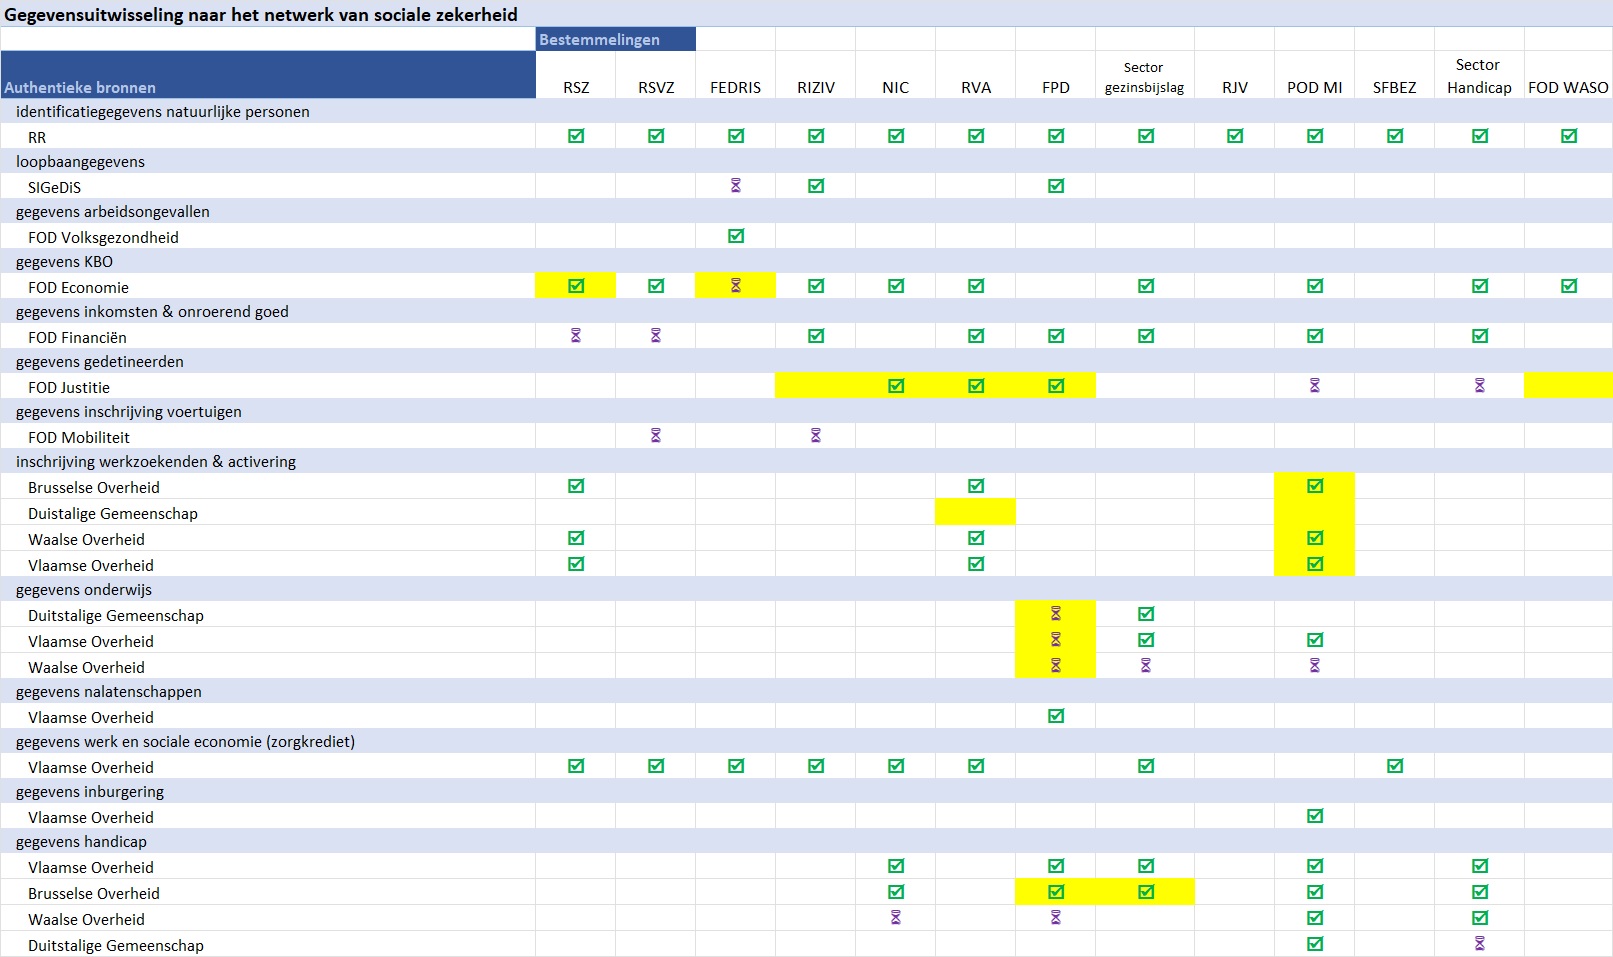Click the FOD Justitie hourglass under Sector Handicap
The image size is (1613, 957).
1480,386
